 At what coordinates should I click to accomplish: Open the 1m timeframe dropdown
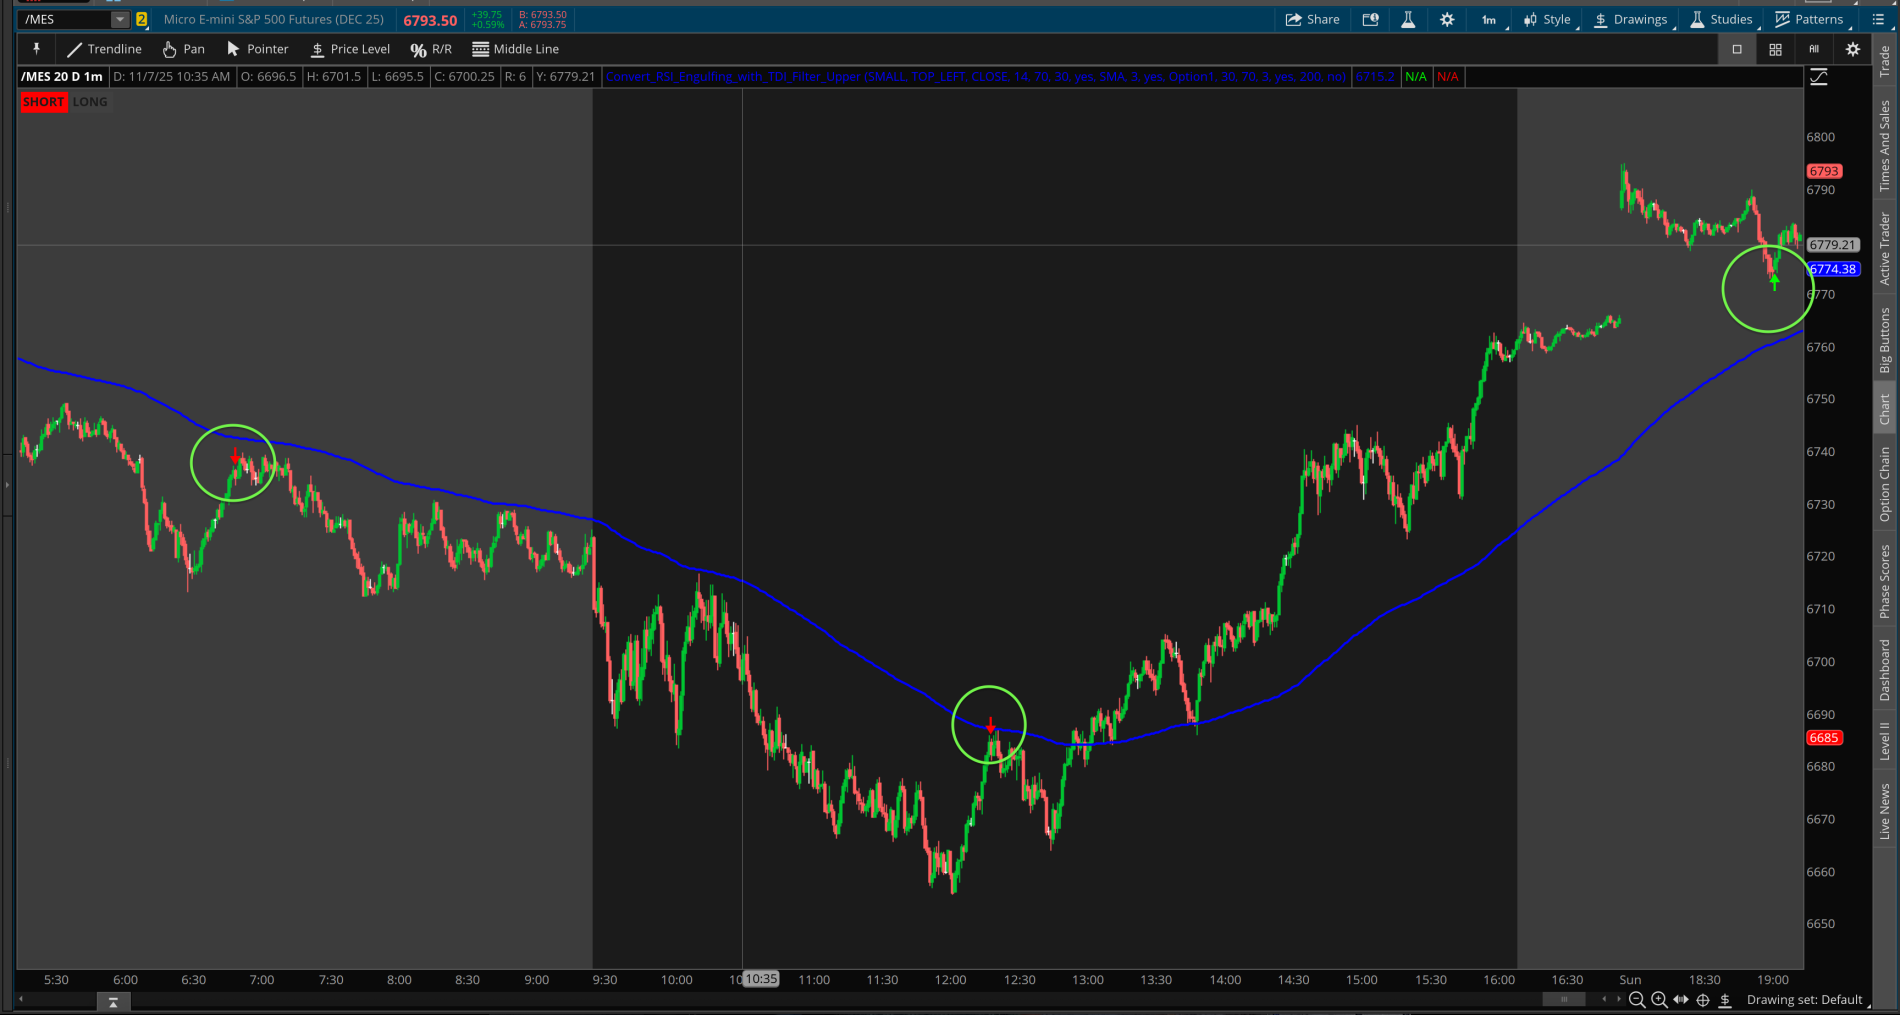point(1489,18)
